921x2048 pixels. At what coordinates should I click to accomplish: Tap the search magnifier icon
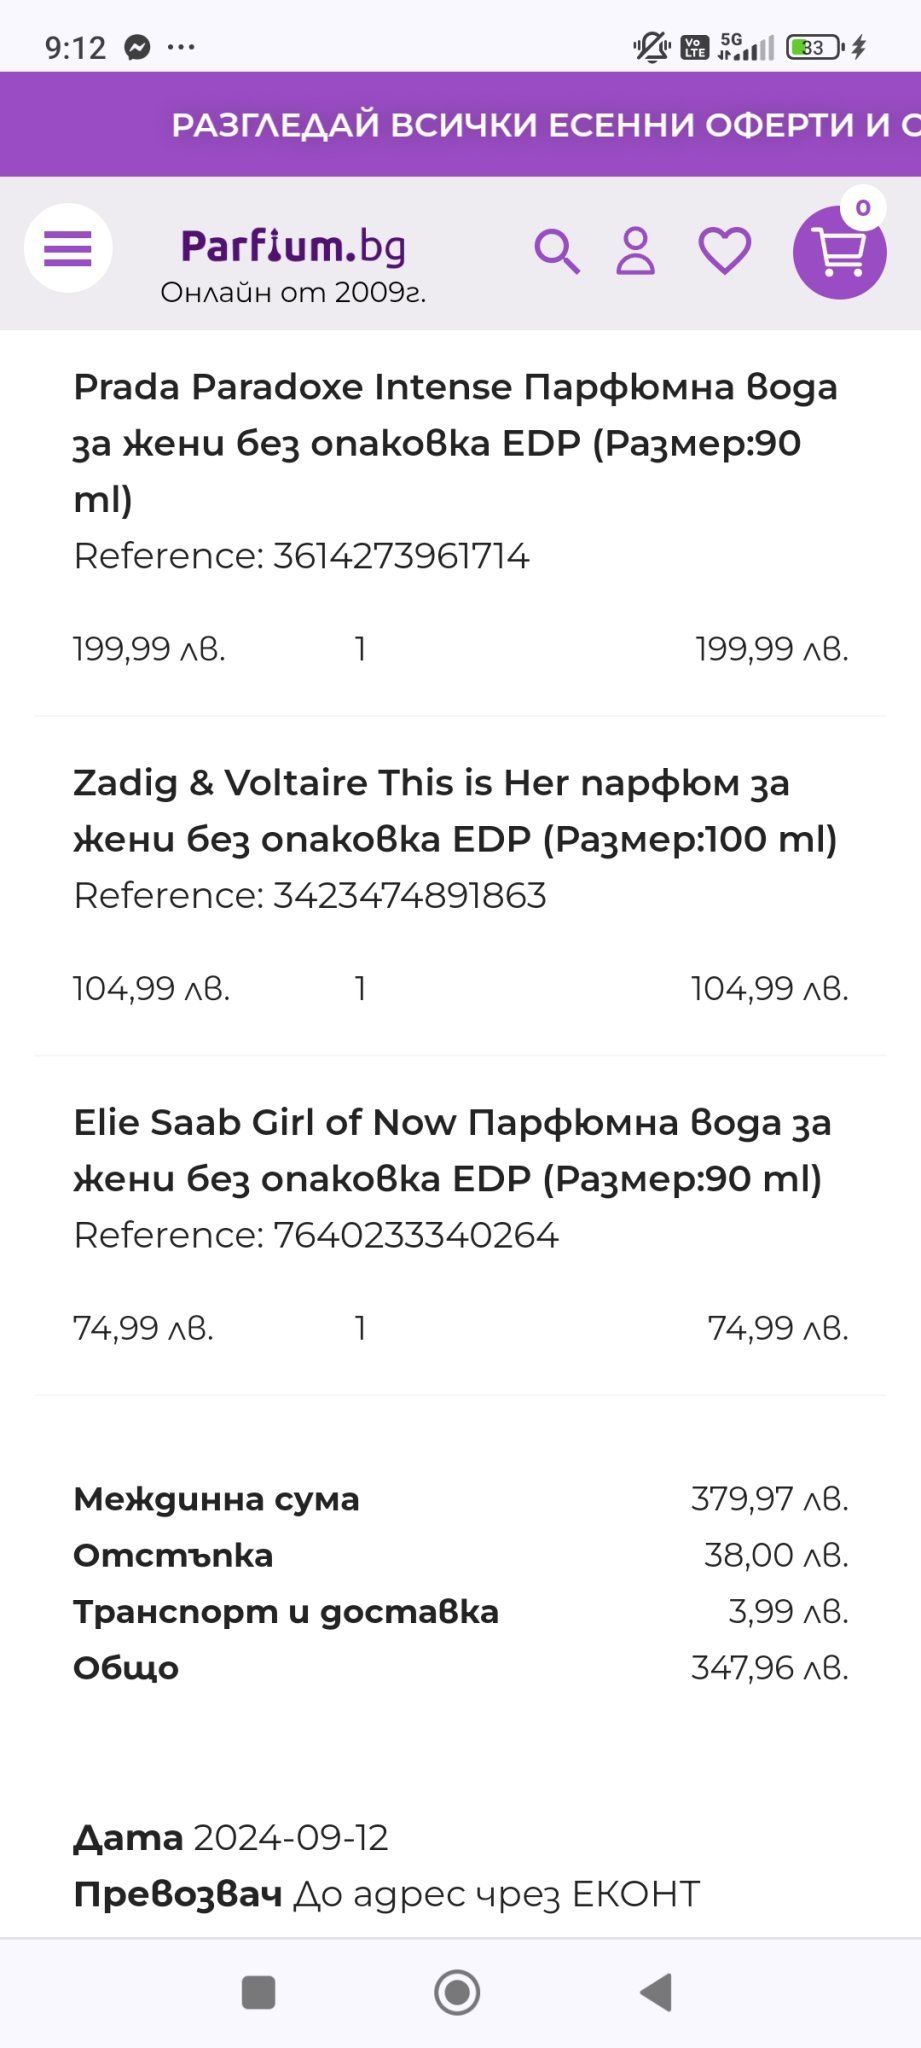coord(556,251)
